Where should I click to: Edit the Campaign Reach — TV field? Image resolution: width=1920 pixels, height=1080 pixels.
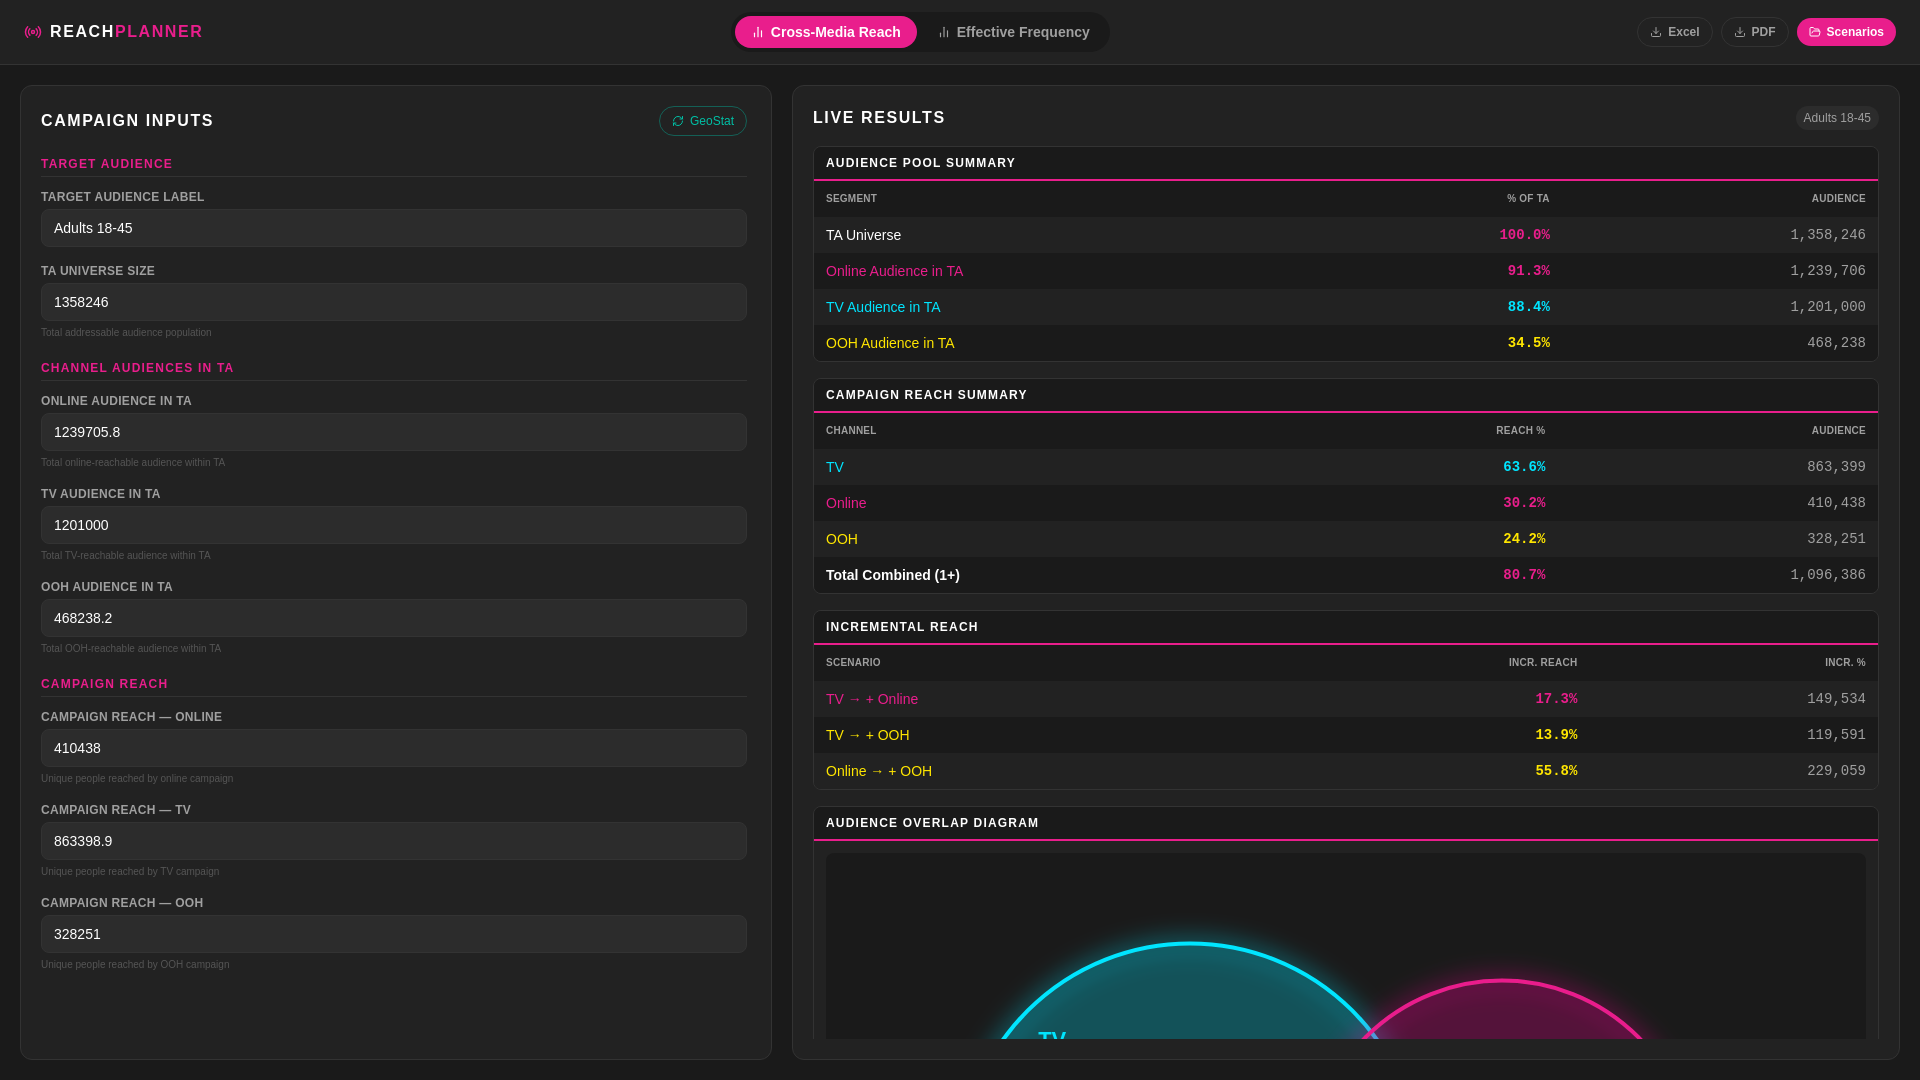coord(393,841)
